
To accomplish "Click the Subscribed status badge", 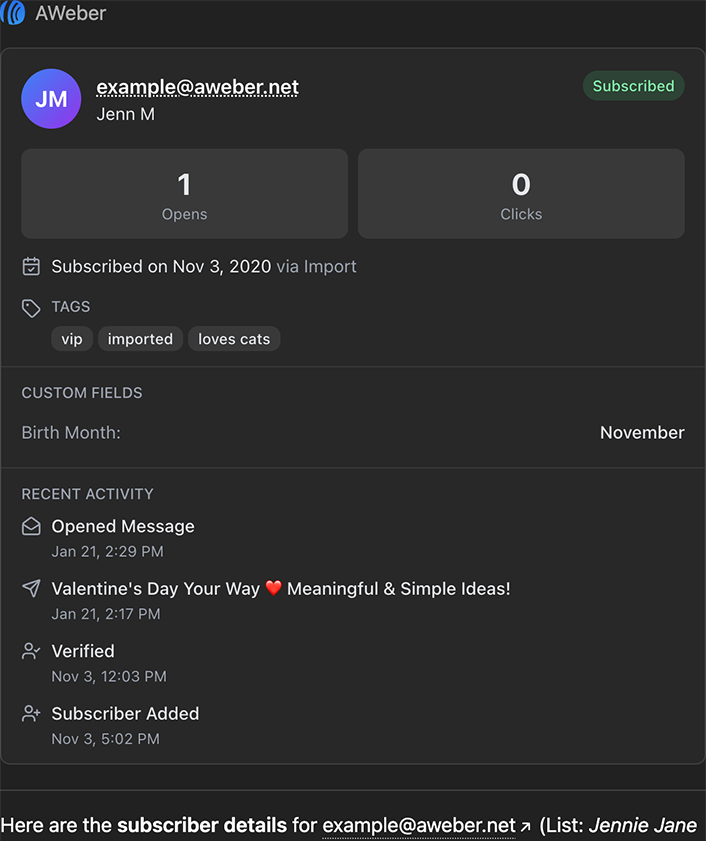I will (x=633, y=86).
